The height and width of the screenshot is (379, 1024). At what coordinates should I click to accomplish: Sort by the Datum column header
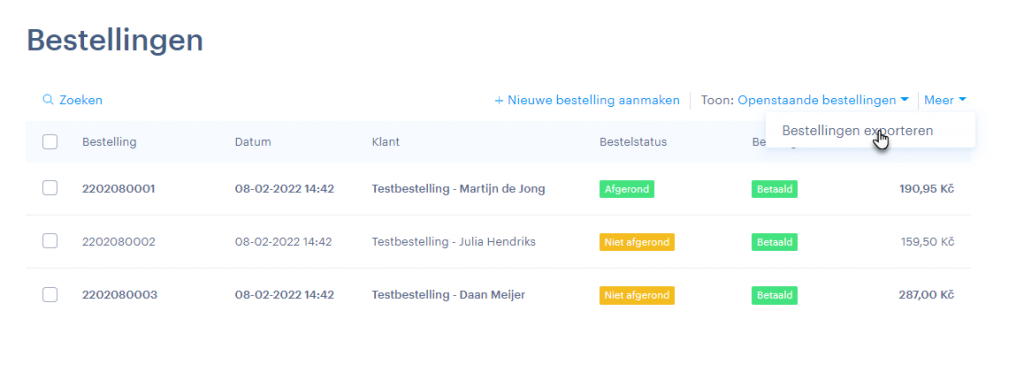coord(253,142)
